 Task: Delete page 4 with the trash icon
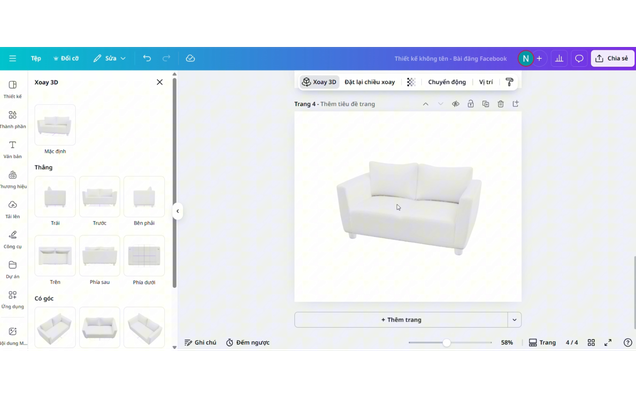(x=501, y=104)
